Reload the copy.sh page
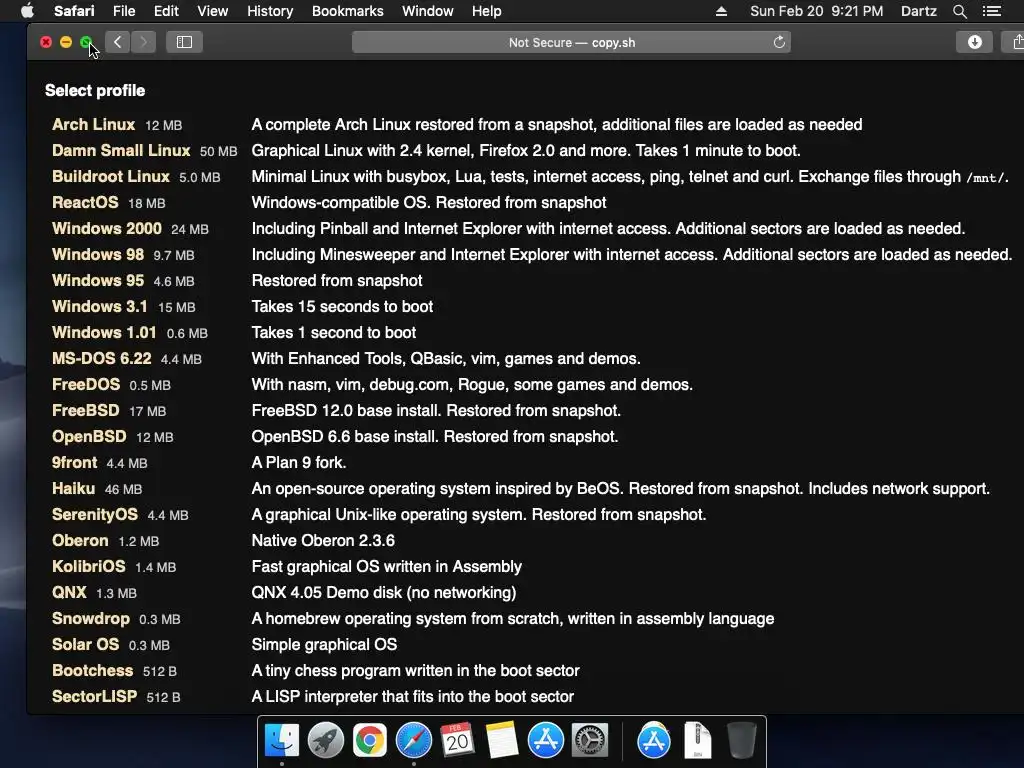 coord(778,42)
